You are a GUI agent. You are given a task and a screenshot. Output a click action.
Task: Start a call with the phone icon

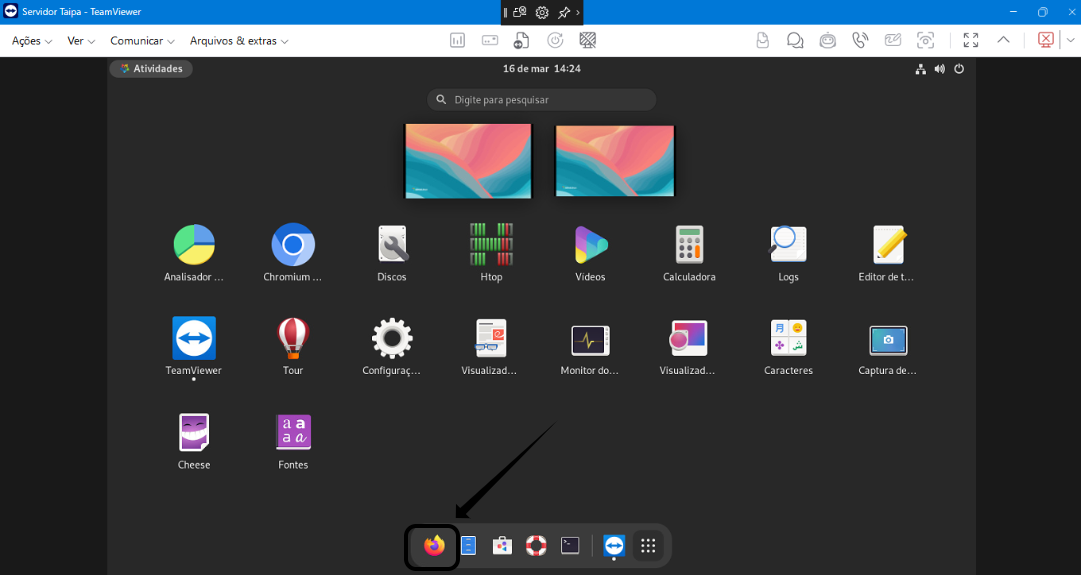(860, 41)
